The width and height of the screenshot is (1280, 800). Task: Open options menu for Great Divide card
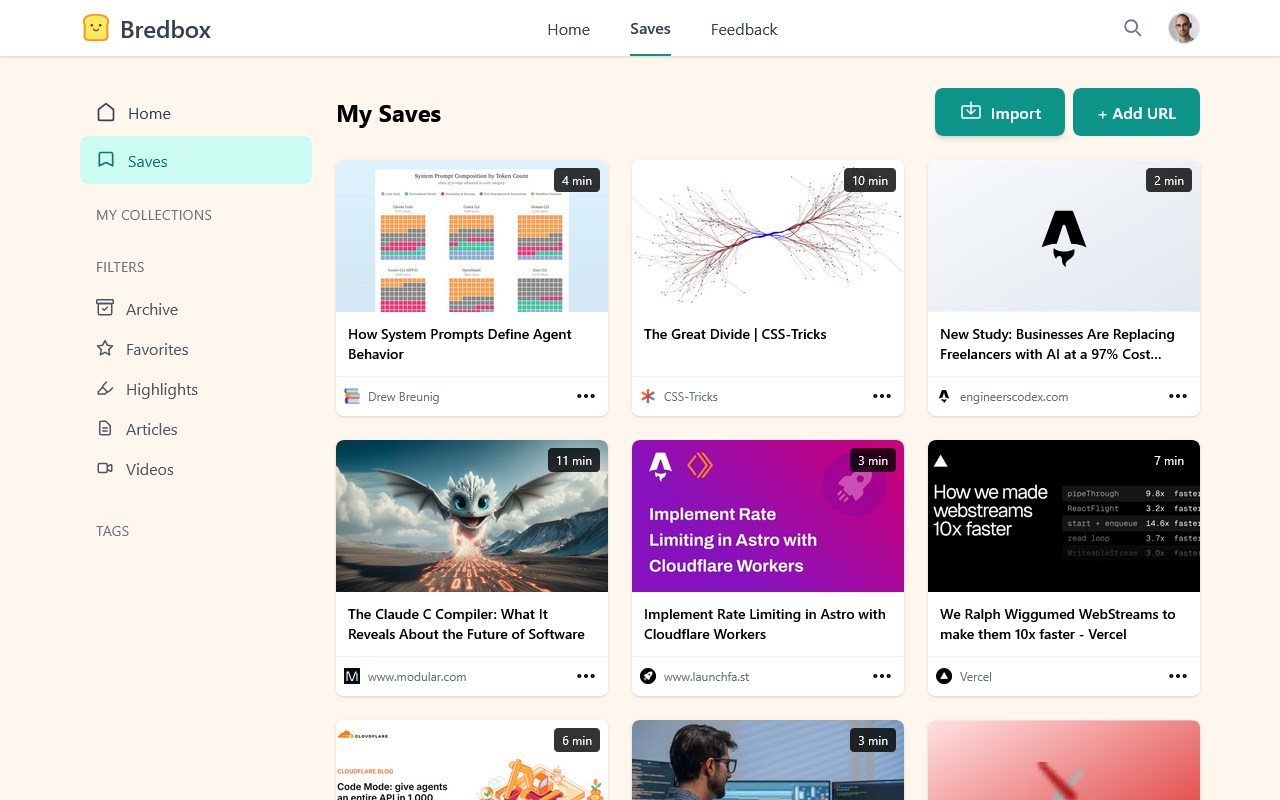(882, 396)
